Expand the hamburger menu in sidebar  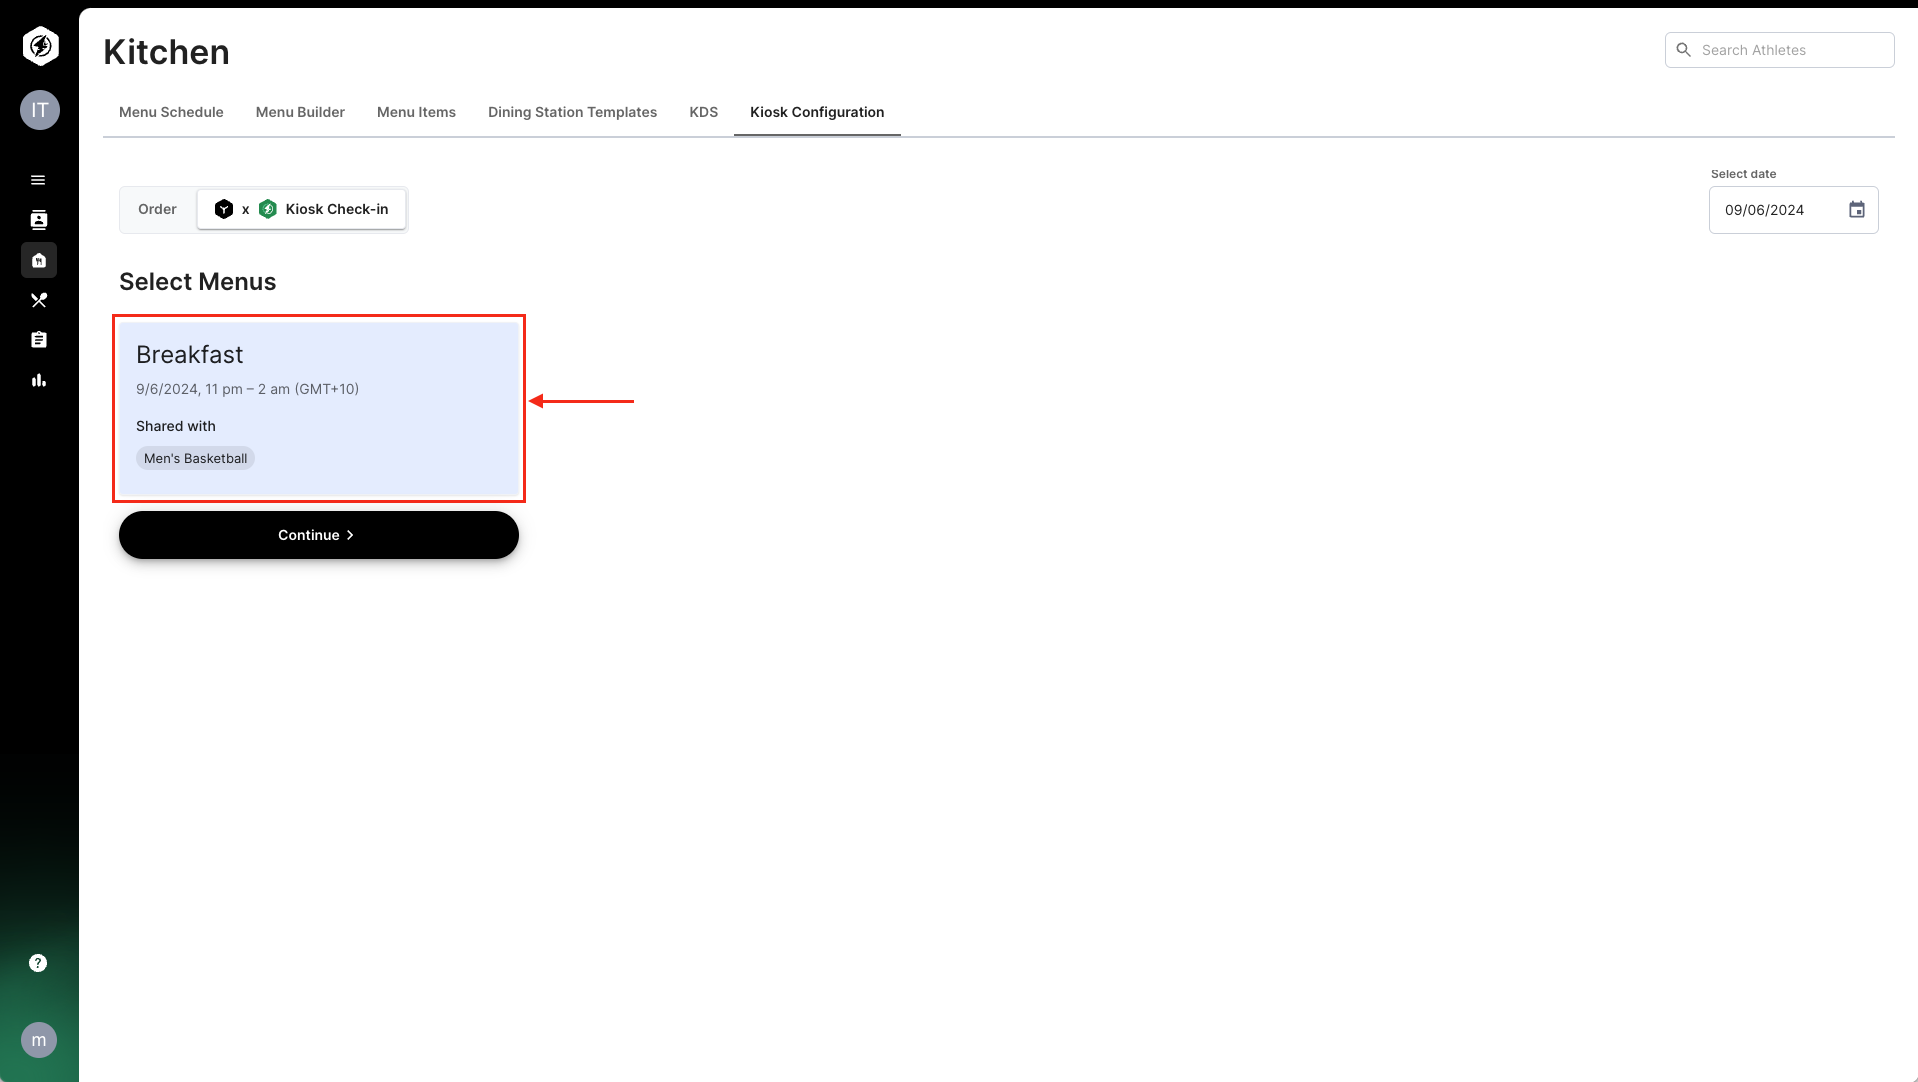(x=38, y=180)
